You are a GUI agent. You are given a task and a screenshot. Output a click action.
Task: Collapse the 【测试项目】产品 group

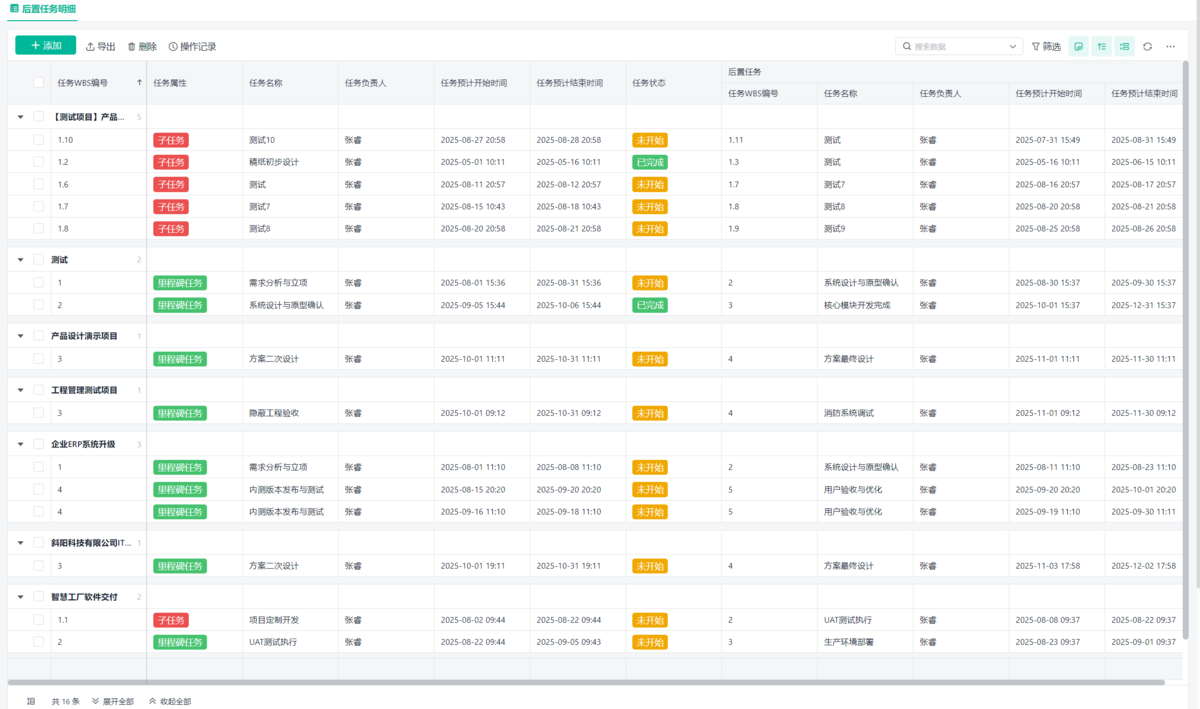pos(21,117)
